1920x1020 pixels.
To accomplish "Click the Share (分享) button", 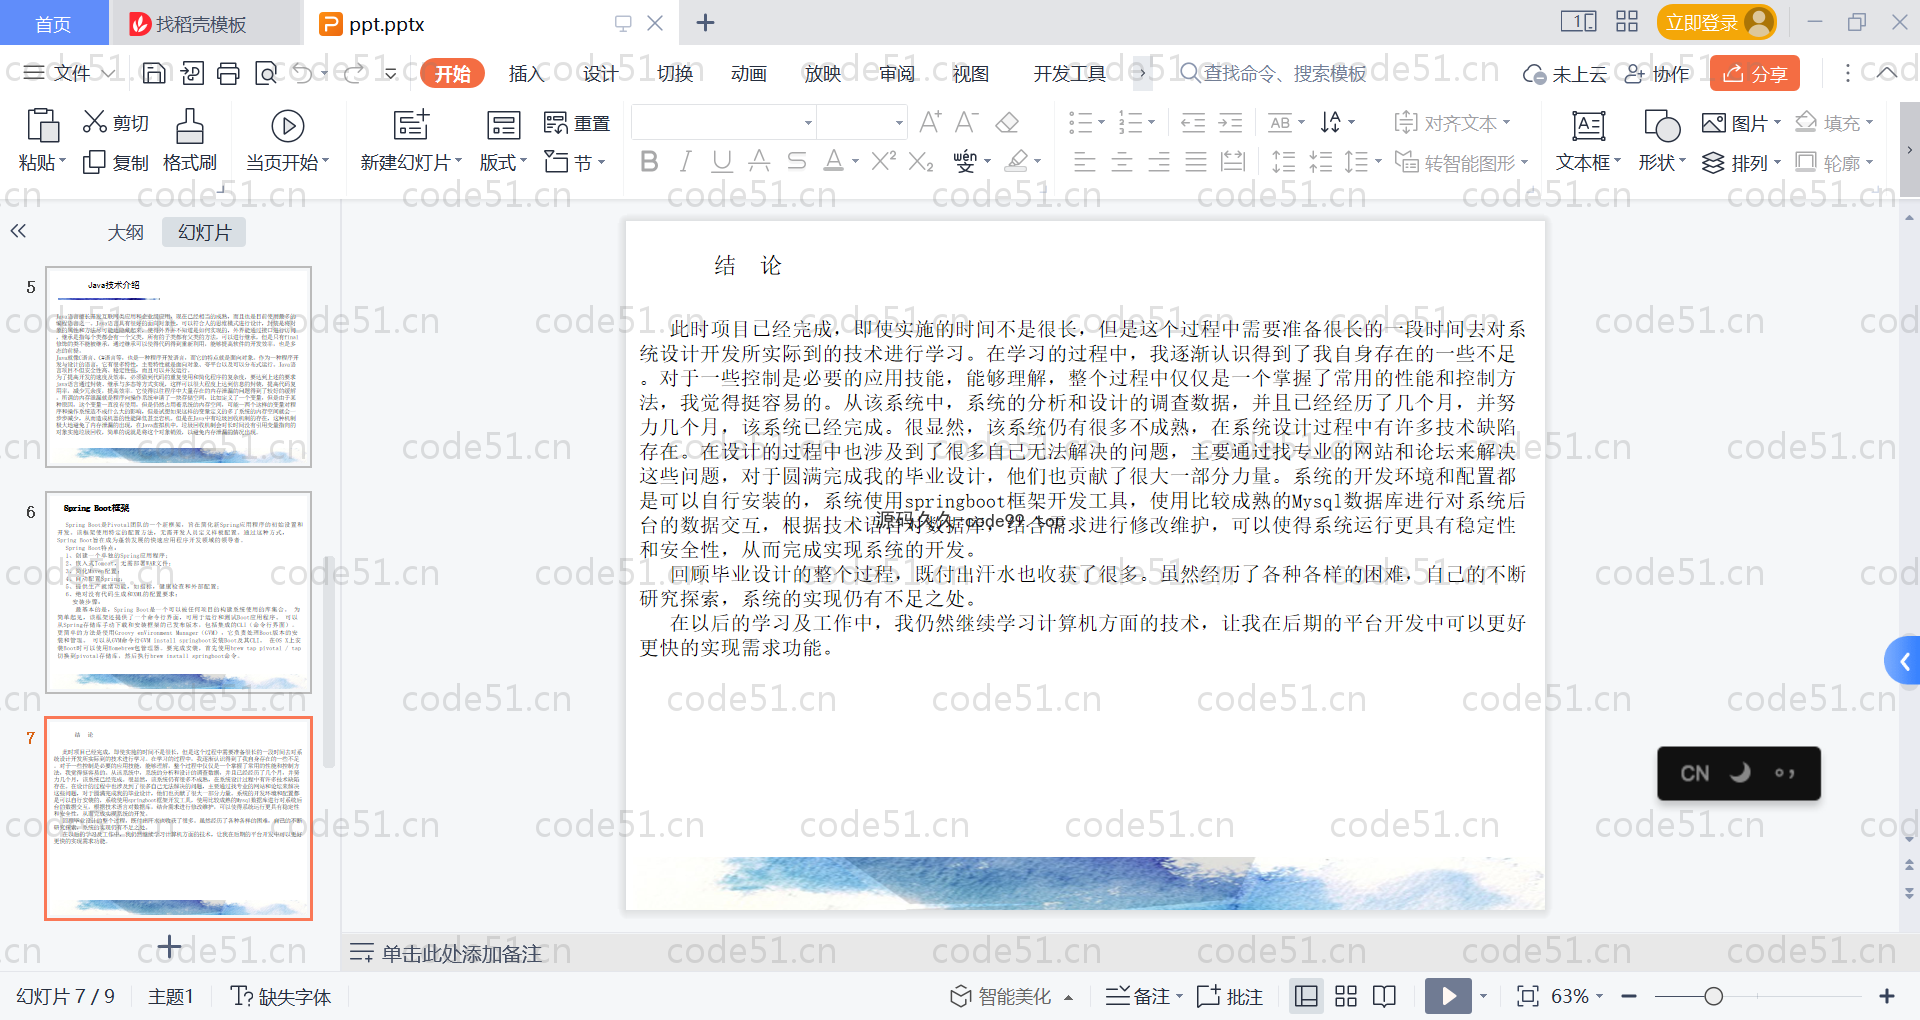I will coord(1754,73).
